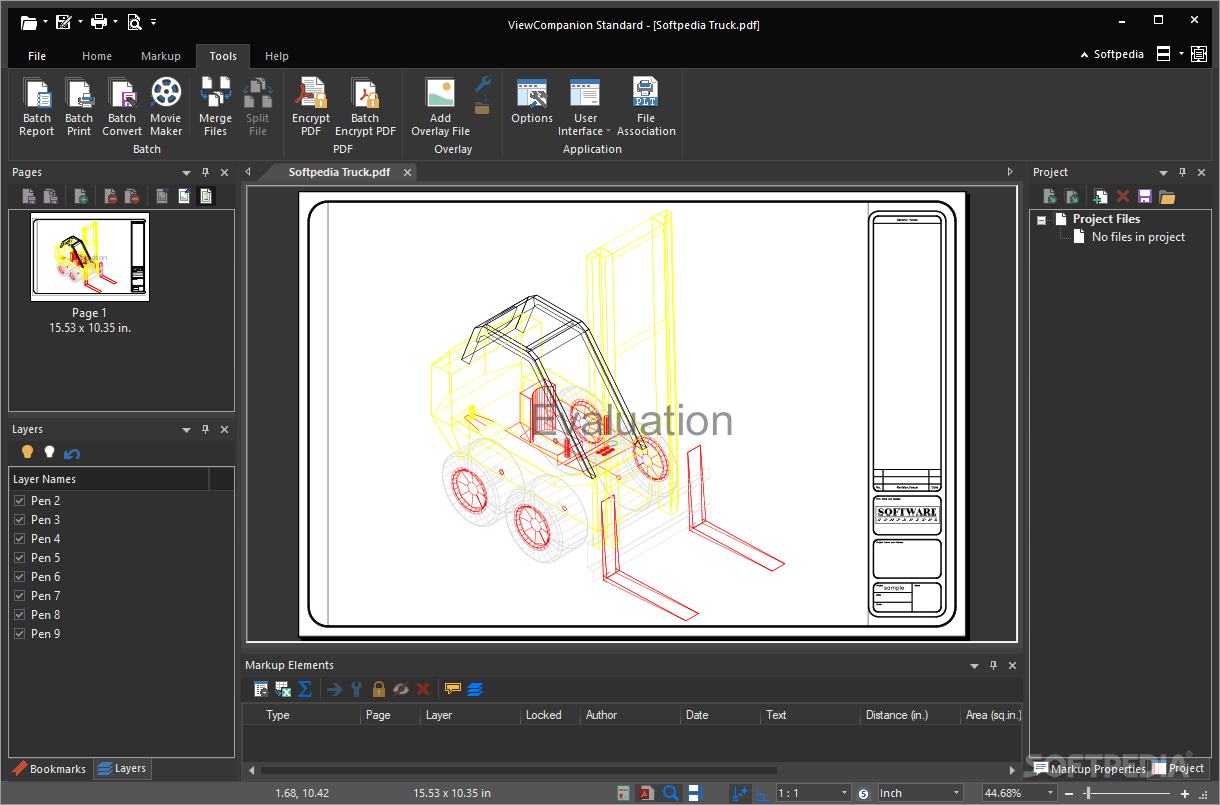Click the PDF icon in status bar

647,793
